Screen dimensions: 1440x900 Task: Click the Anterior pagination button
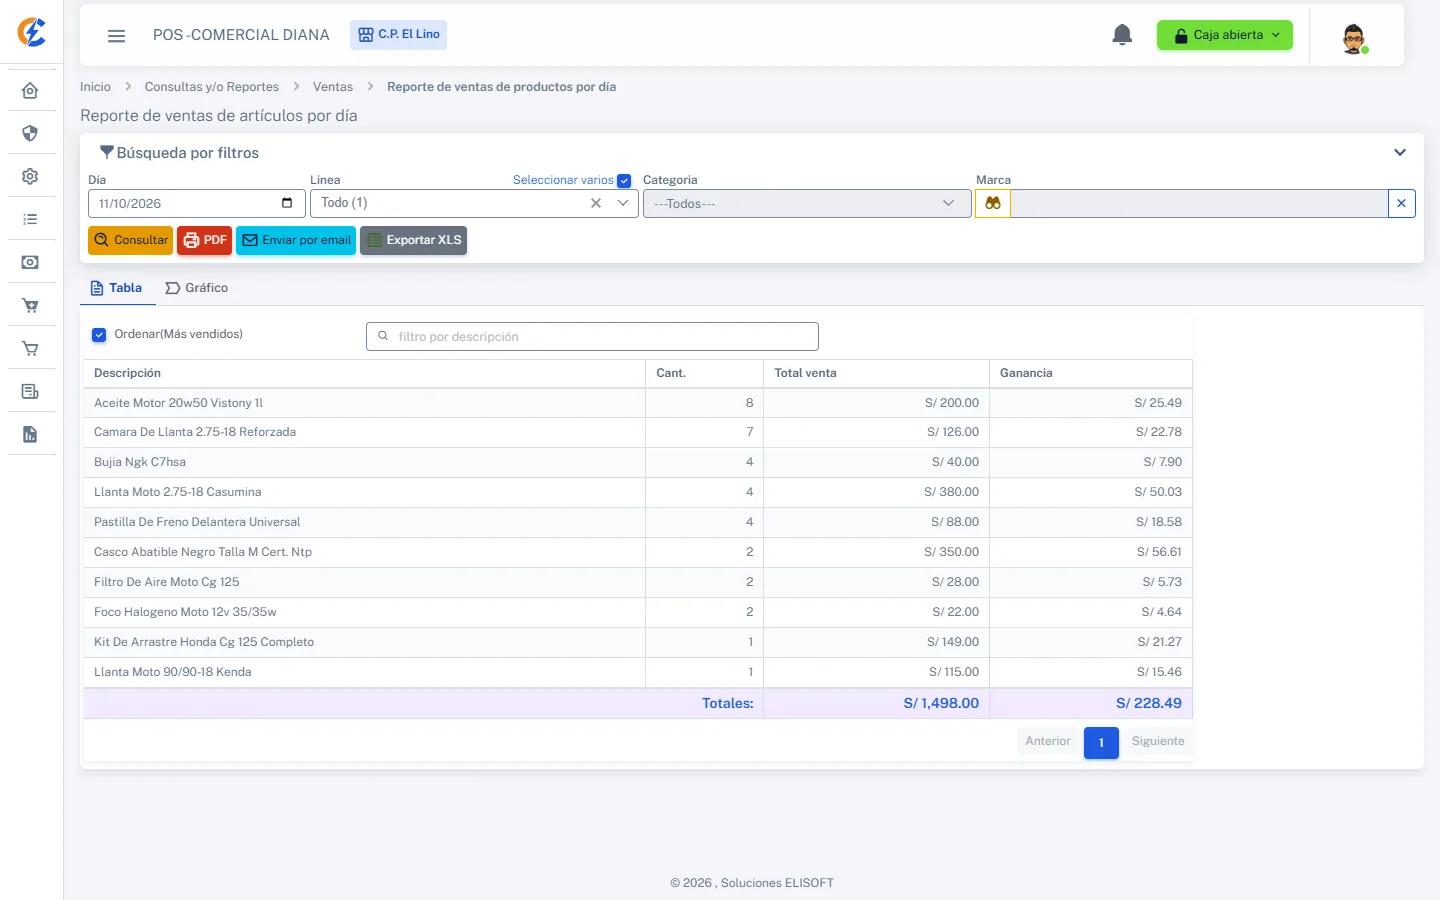(1048, 742)
